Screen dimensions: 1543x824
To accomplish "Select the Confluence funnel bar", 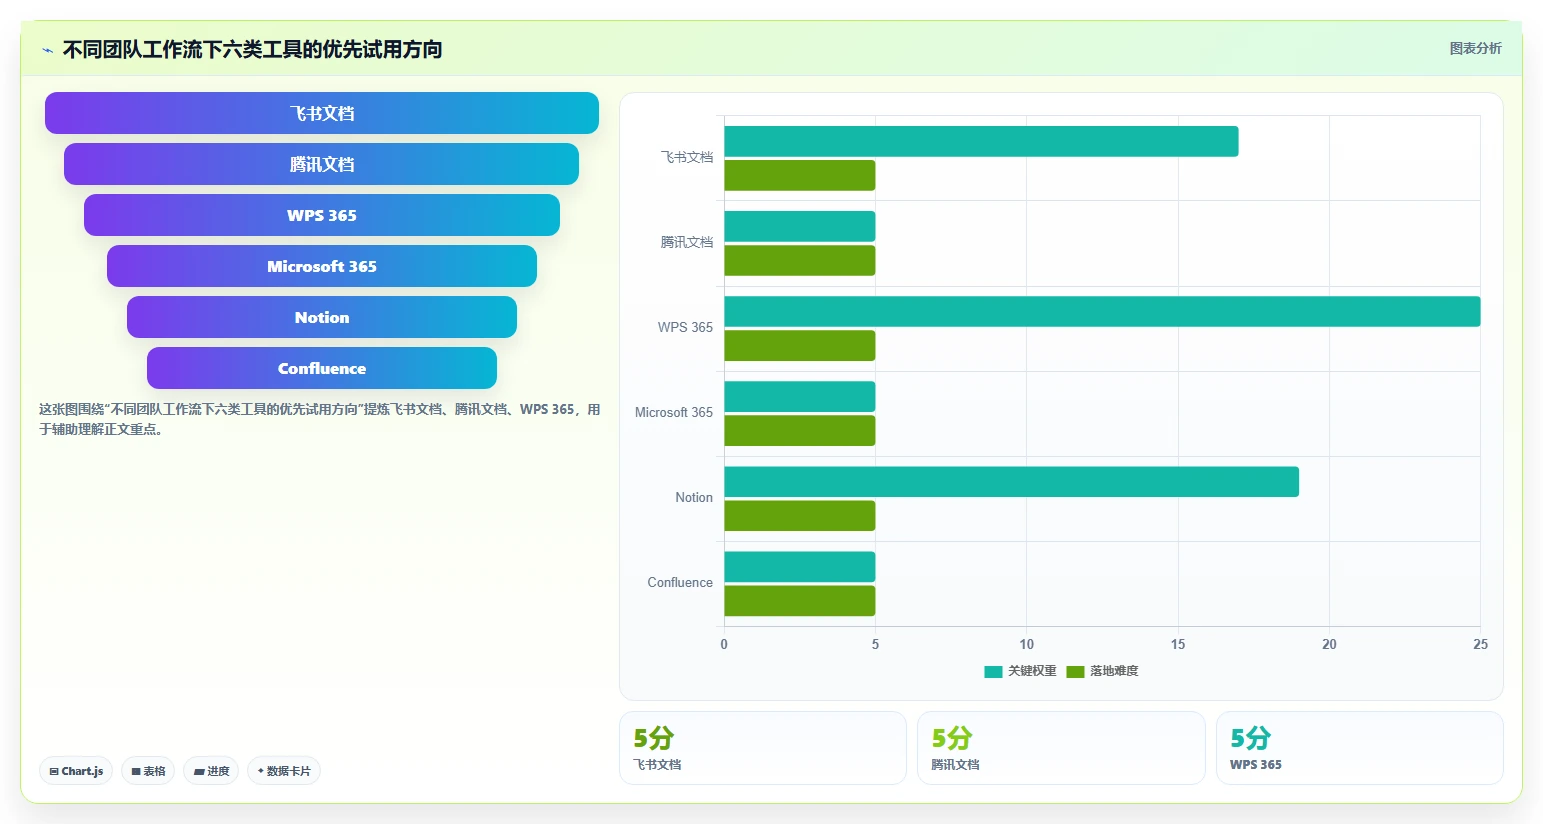I will [322, 368].
